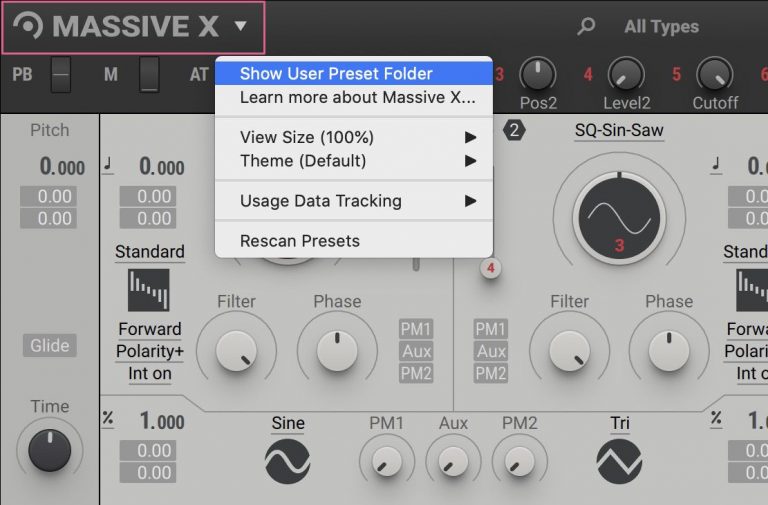Click the left PM1 routing button

point(416,328)
